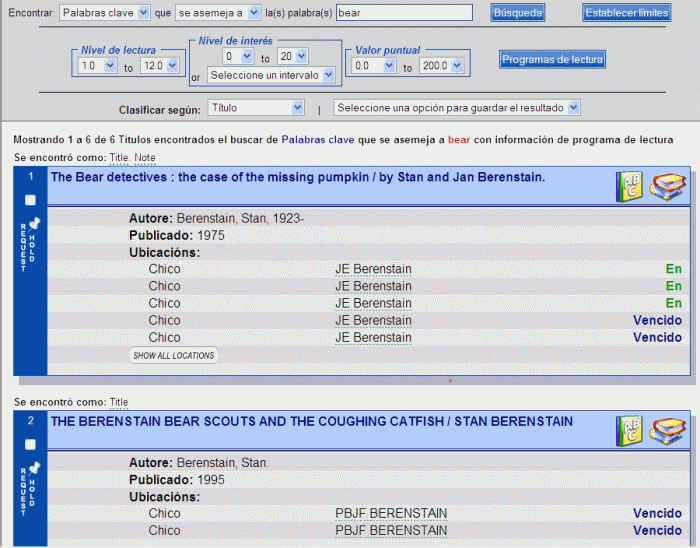
Task: Request hold on Bear detectives title
Action: 29,245
